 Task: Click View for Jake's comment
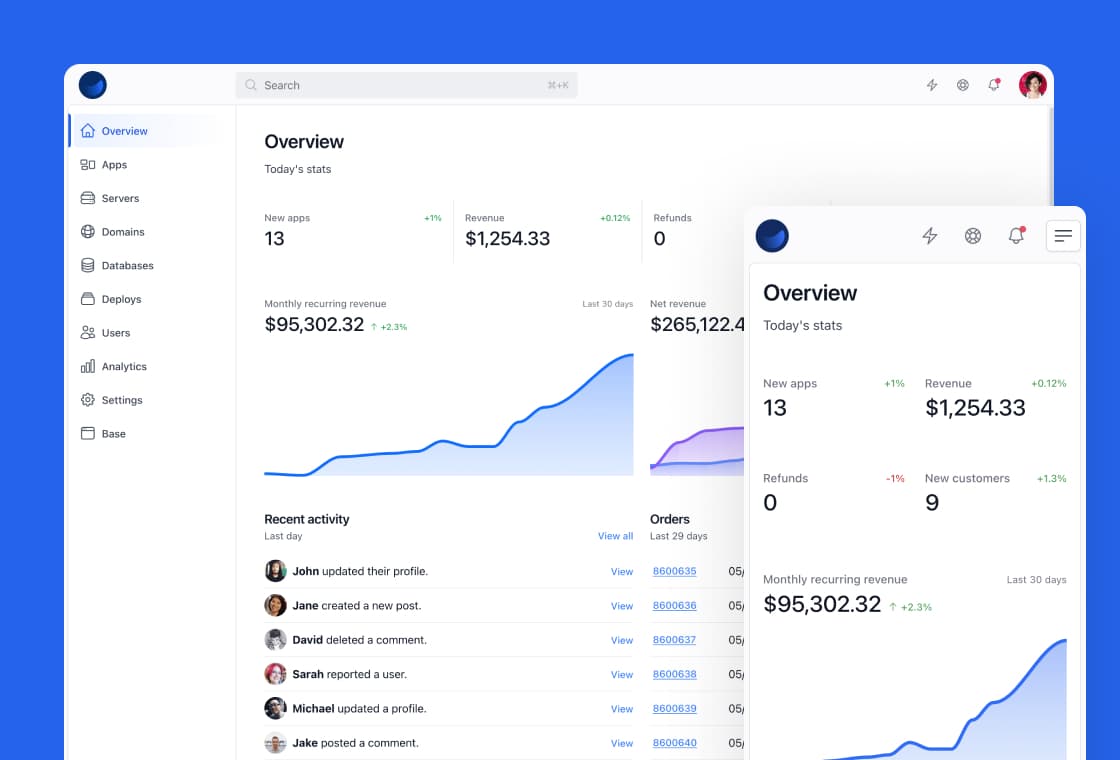621,743
